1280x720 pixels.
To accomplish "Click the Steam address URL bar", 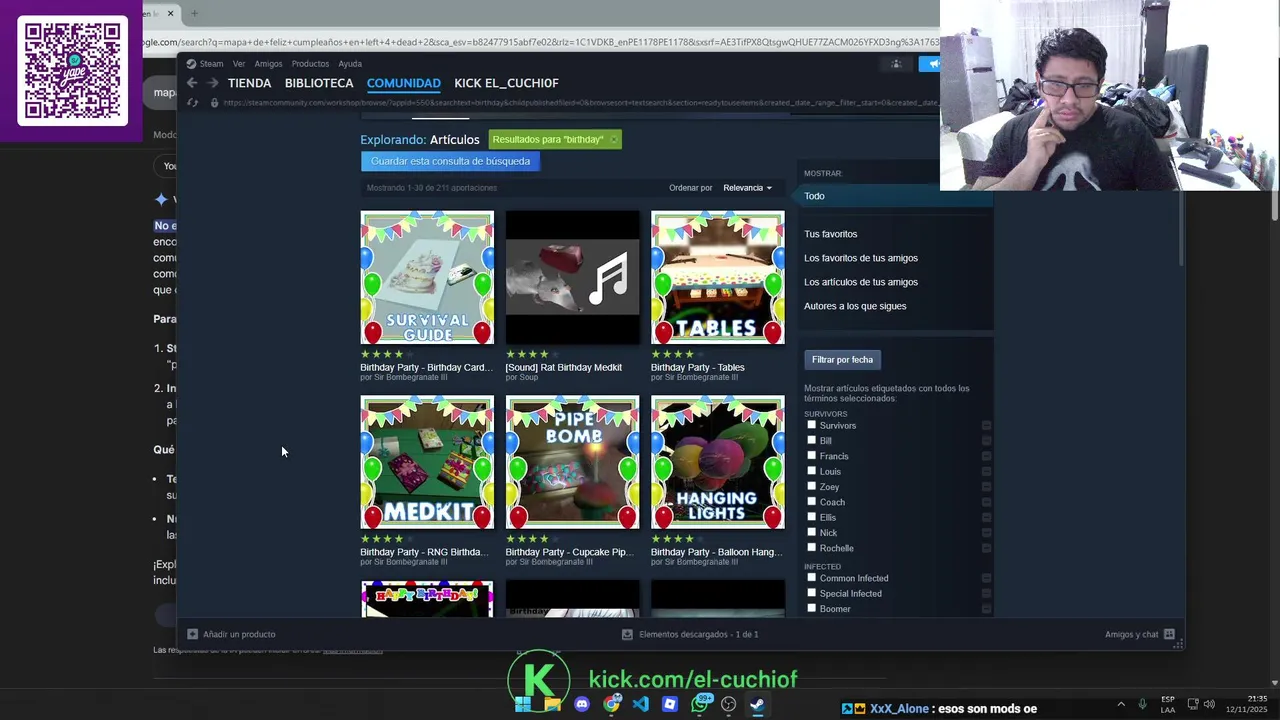I will coord(580,102).
